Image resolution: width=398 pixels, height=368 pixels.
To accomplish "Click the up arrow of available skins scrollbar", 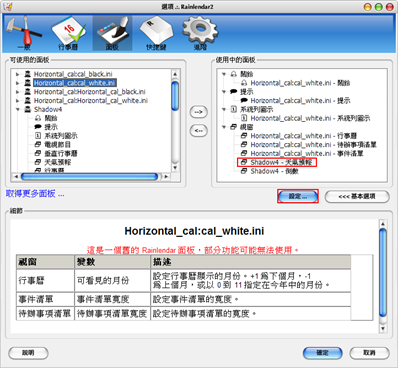I will (x=175, y=74).
